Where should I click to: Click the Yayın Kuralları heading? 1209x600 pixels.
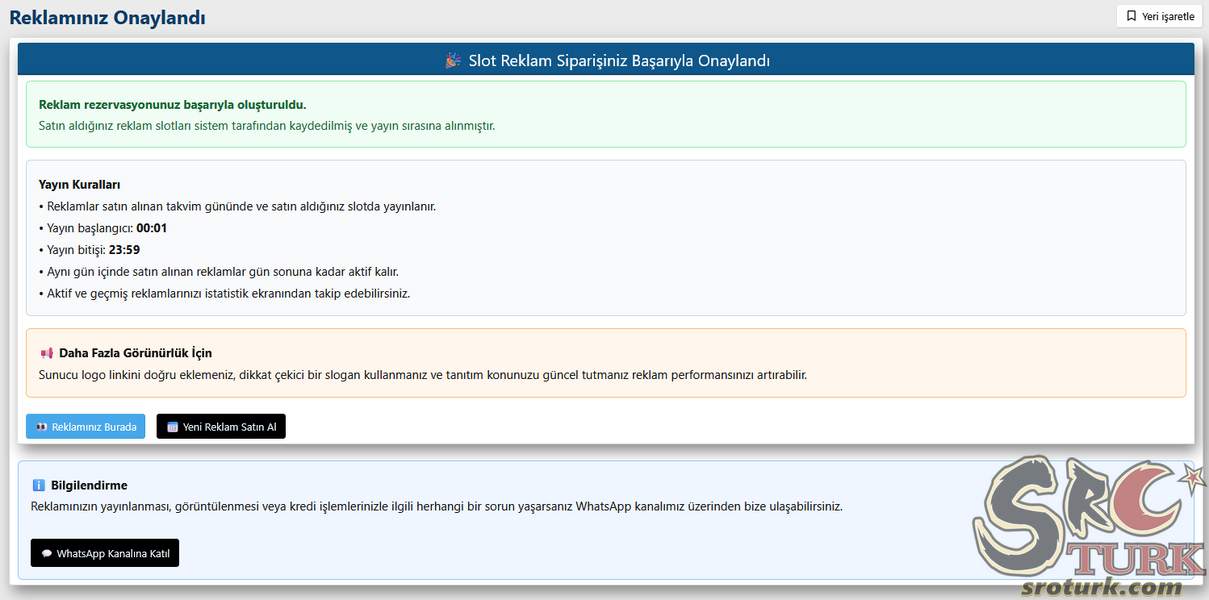(80, 185)
